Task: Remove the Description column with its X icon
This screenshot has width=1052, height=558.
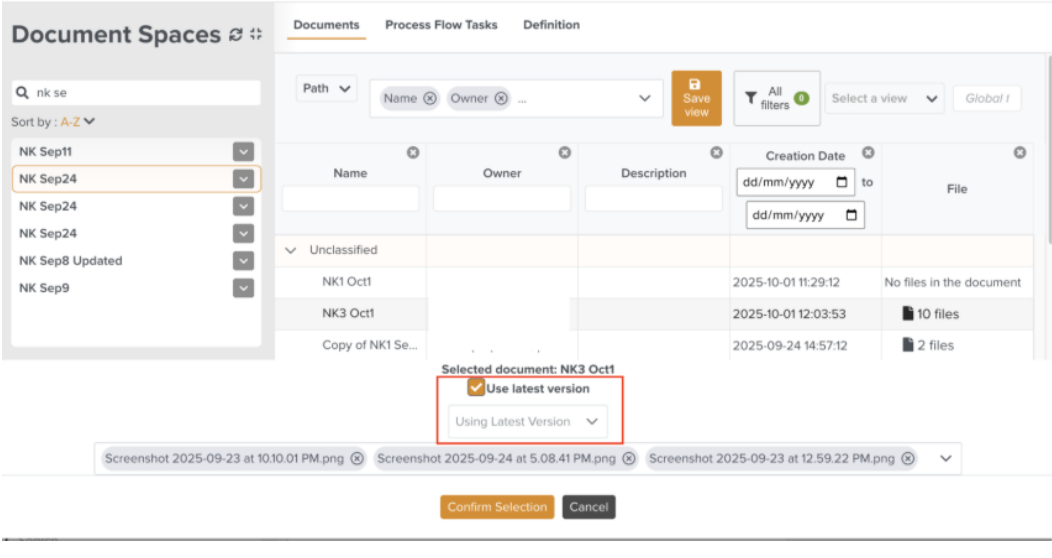Action: 716,152
